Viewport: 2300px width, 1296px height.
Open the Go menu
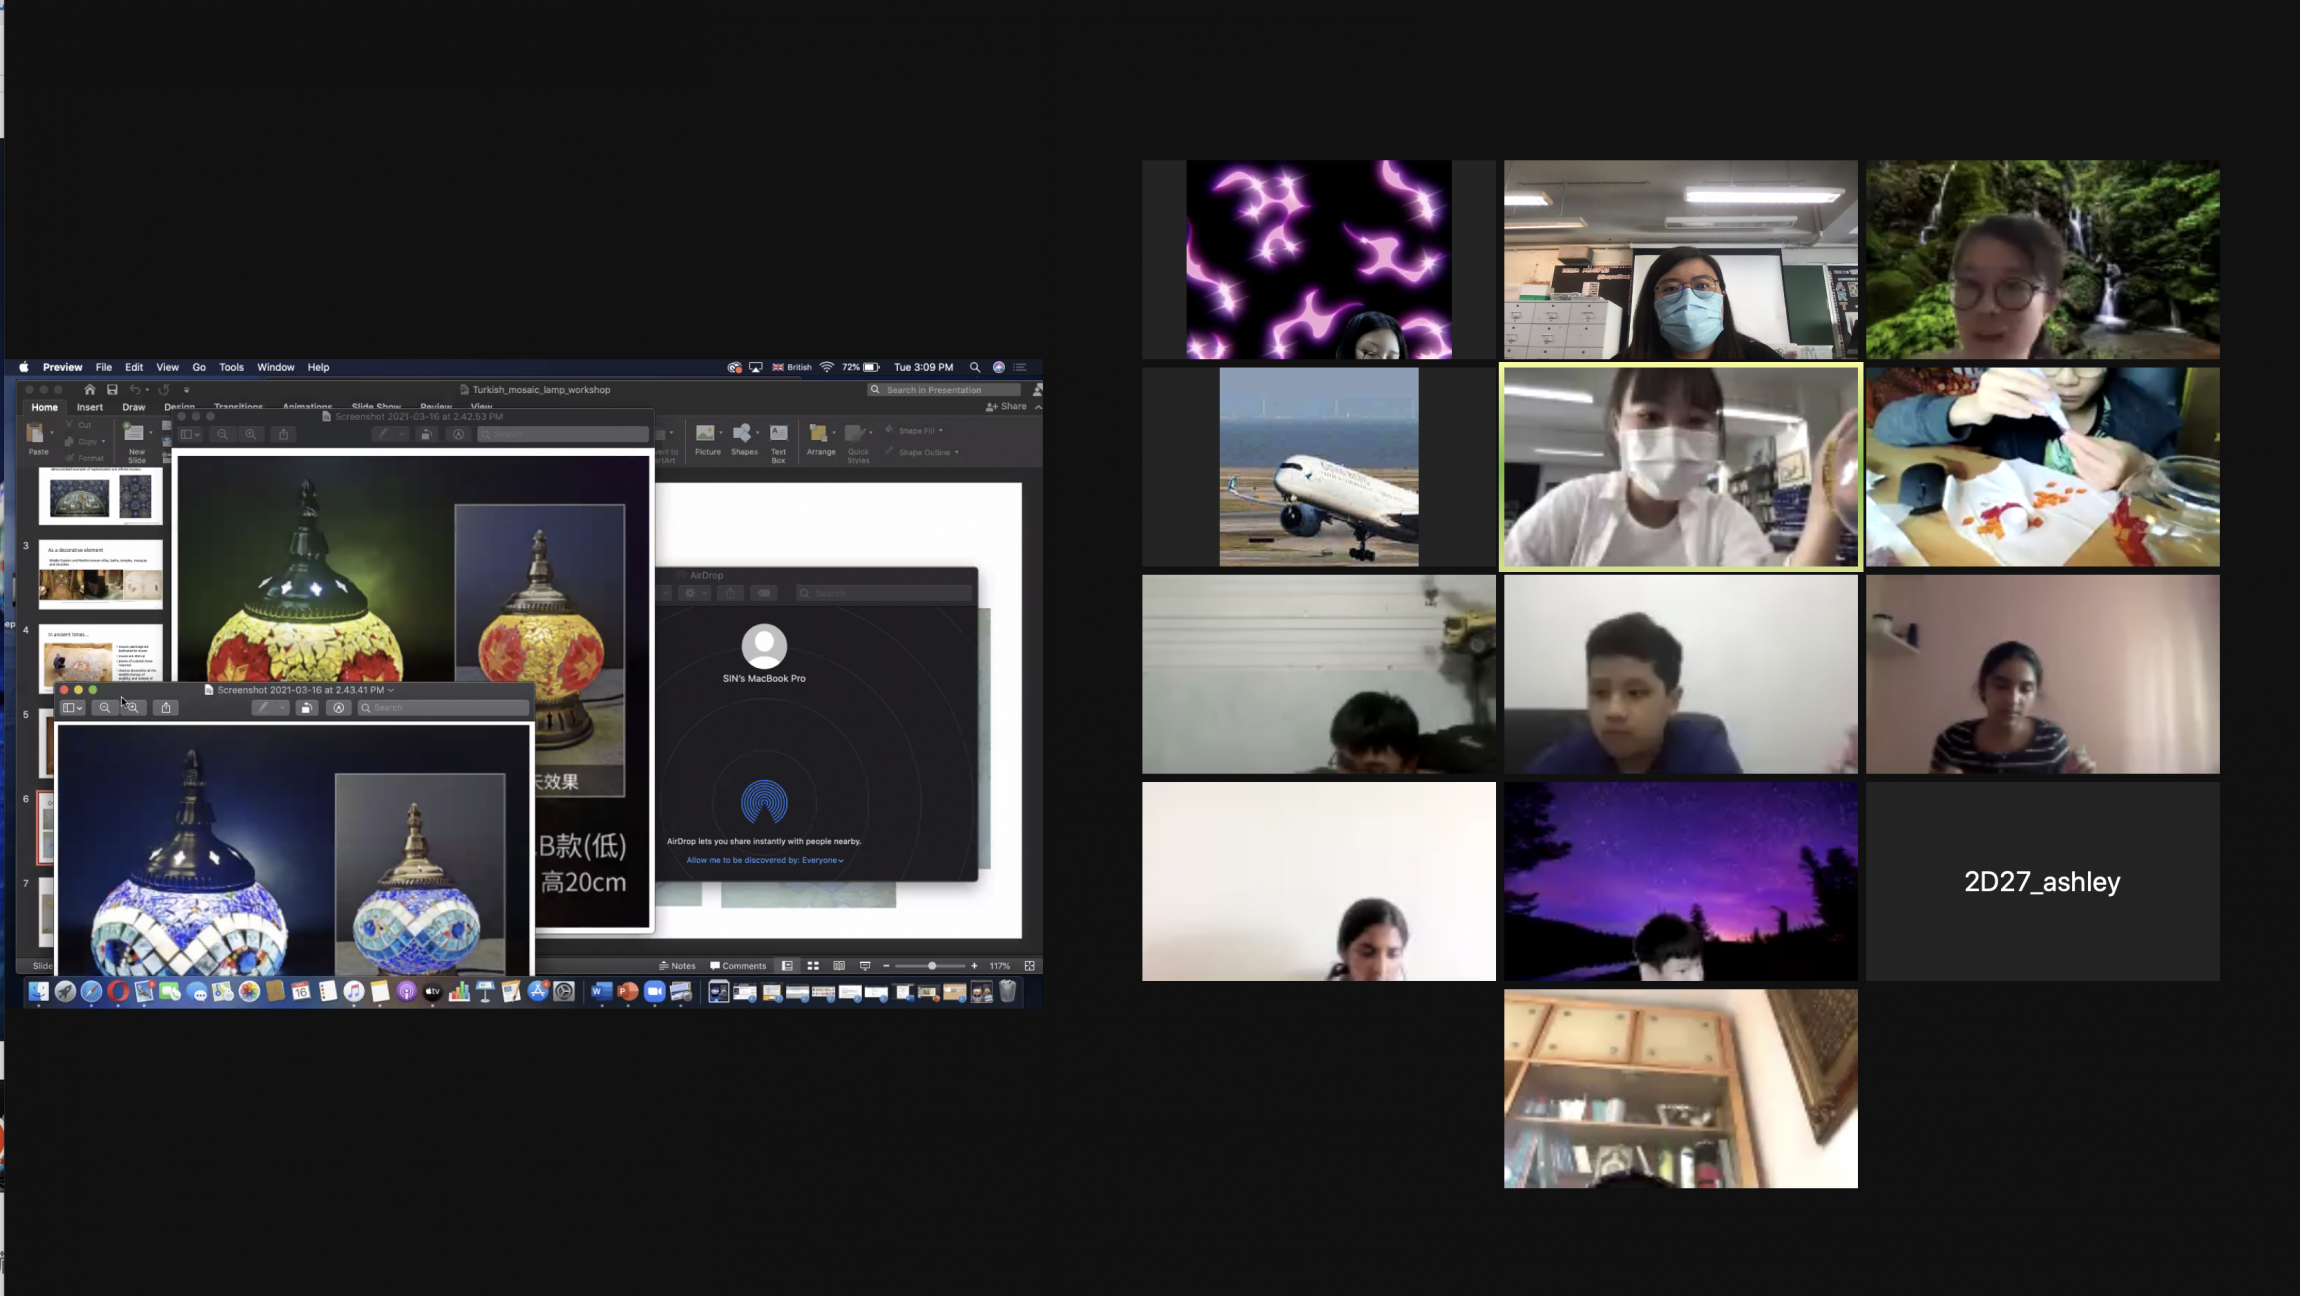[199, 367]
